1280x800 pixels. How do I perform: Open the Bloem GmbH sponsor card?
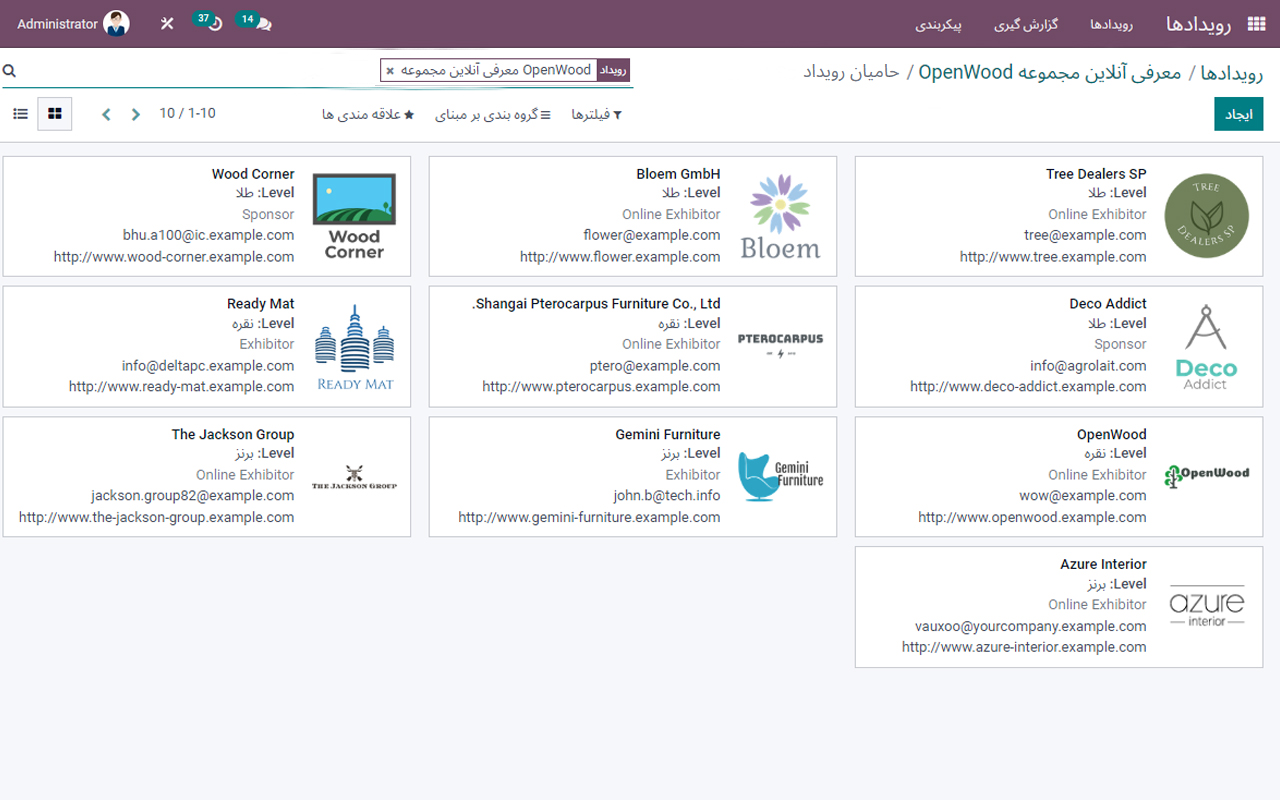click(x=632, y=216)
